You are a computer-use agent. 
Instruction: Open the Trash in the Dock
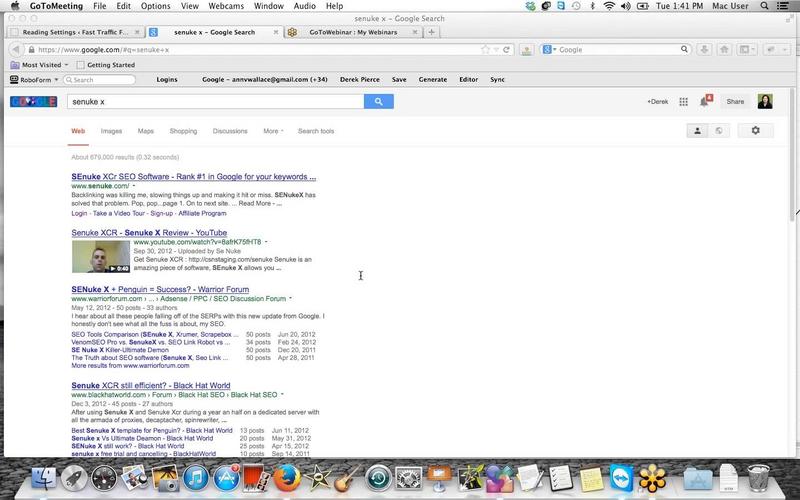click(759, 478)
